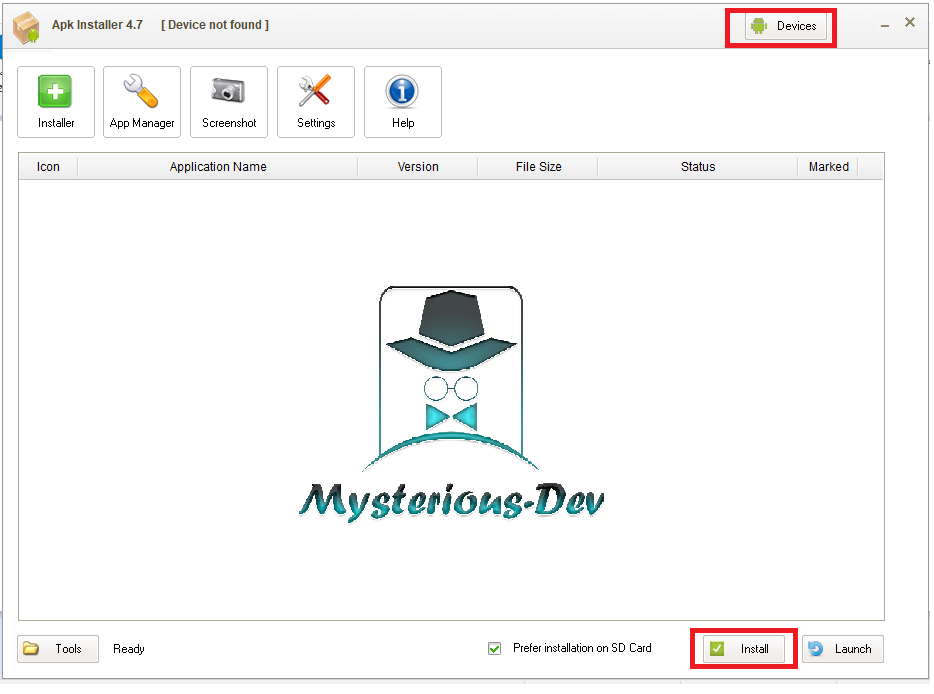
Task: Toggle Prefer installation on SD Card checkbox
Action: (495, 649)
